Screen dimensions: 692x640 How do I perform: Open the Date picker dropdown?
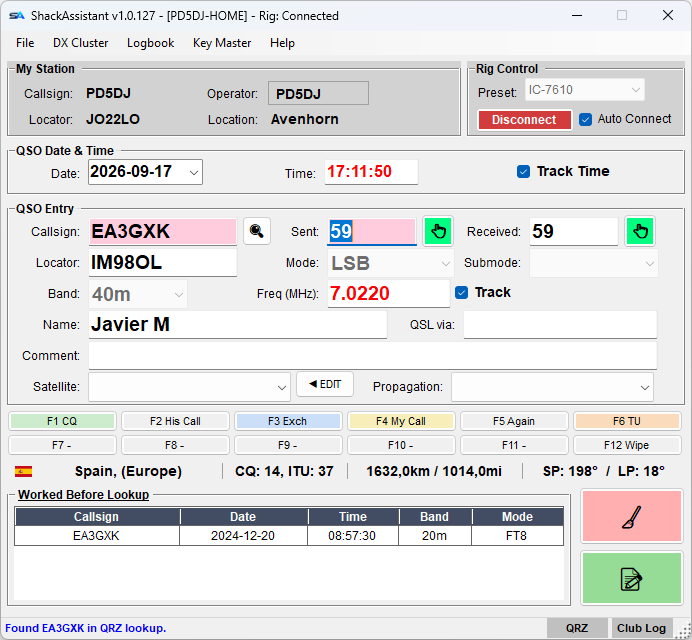pyautogui.click(x=194, y=172)
